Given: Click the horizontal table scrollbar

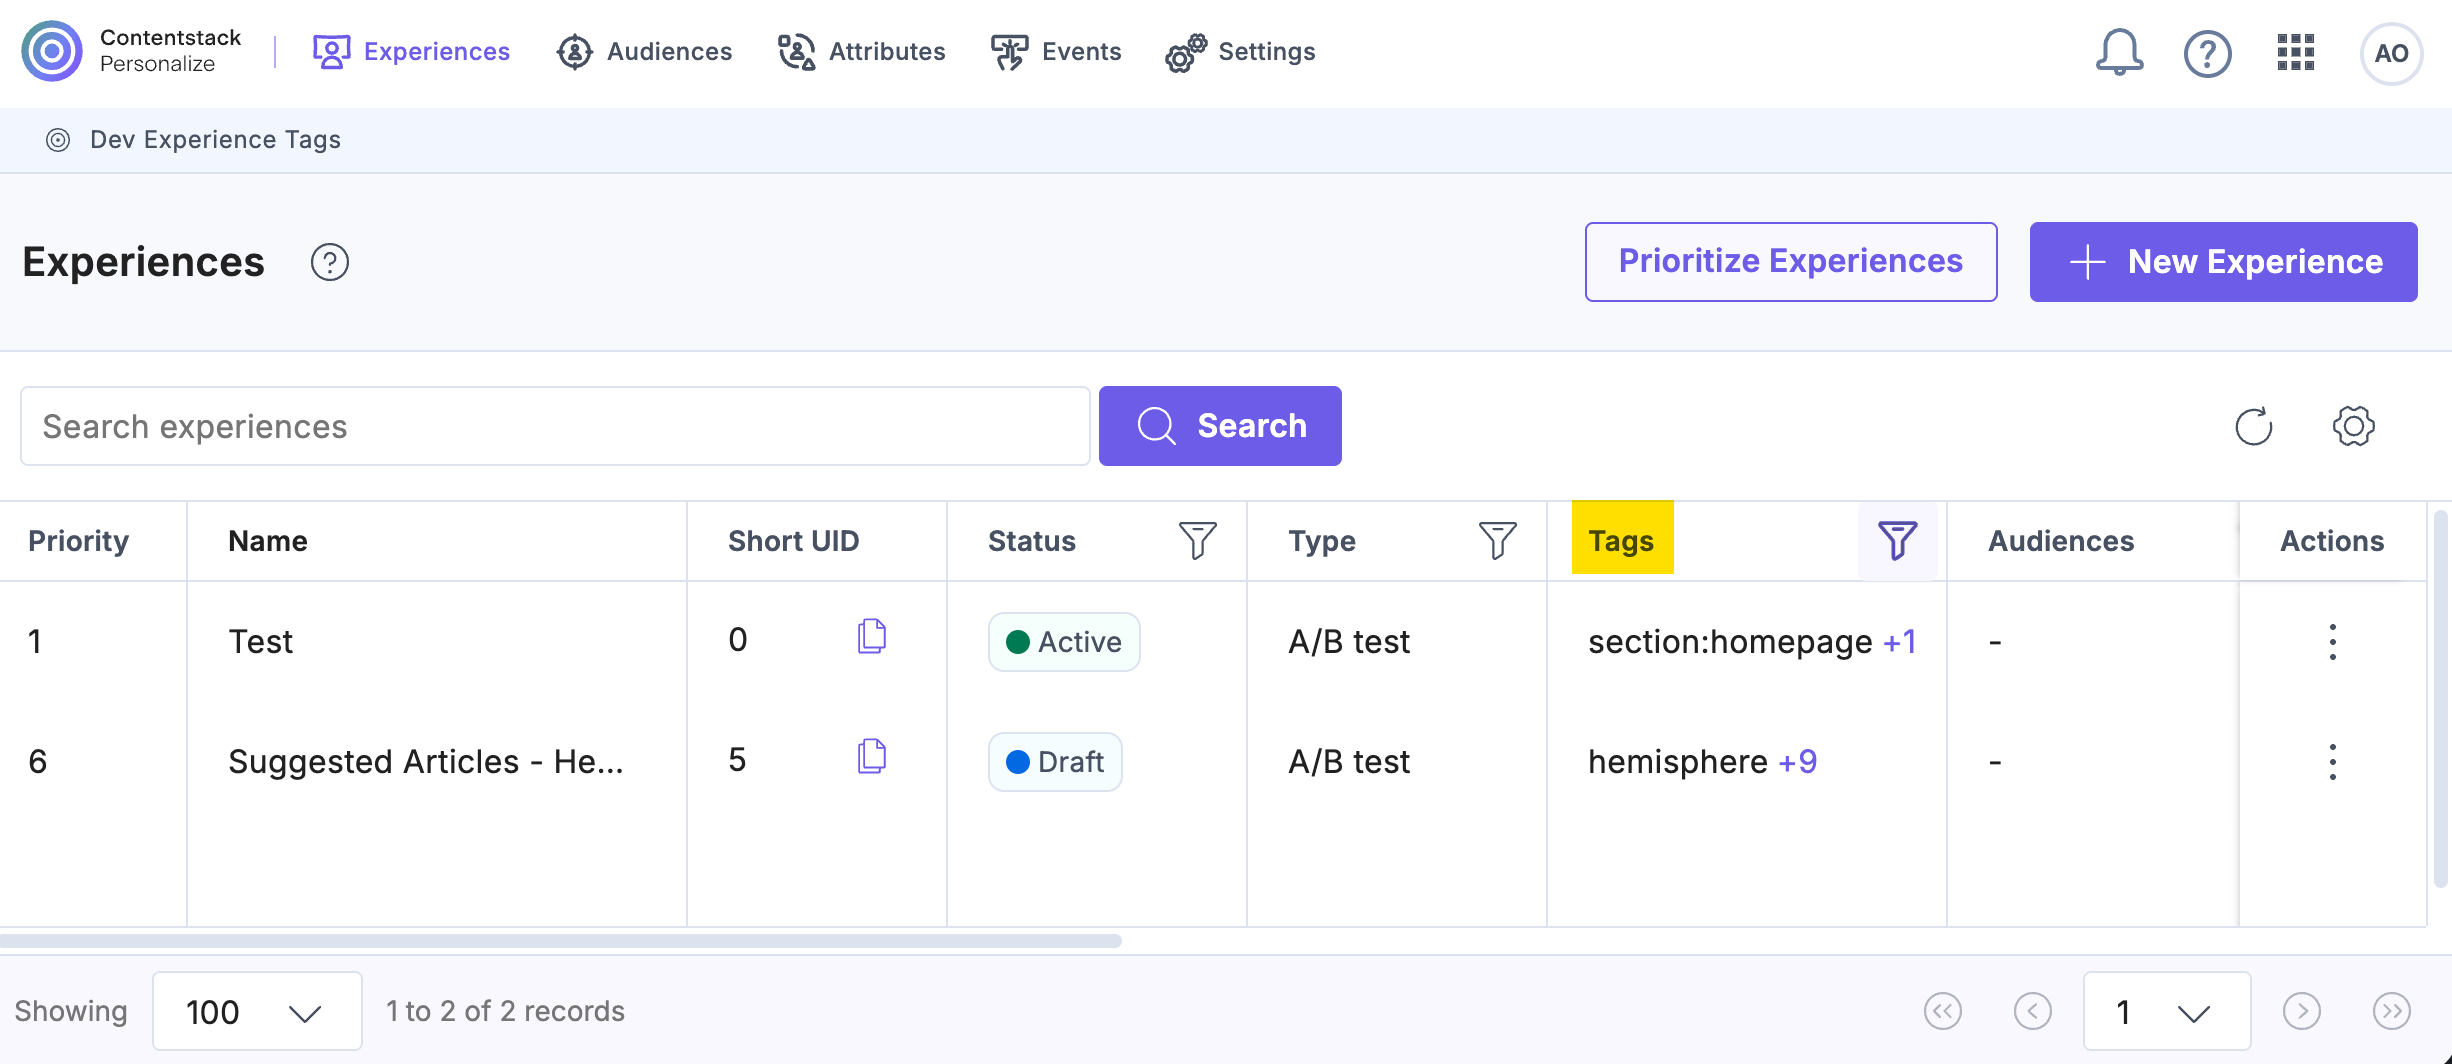Looking at the screenshot, I should click(560, 940).
